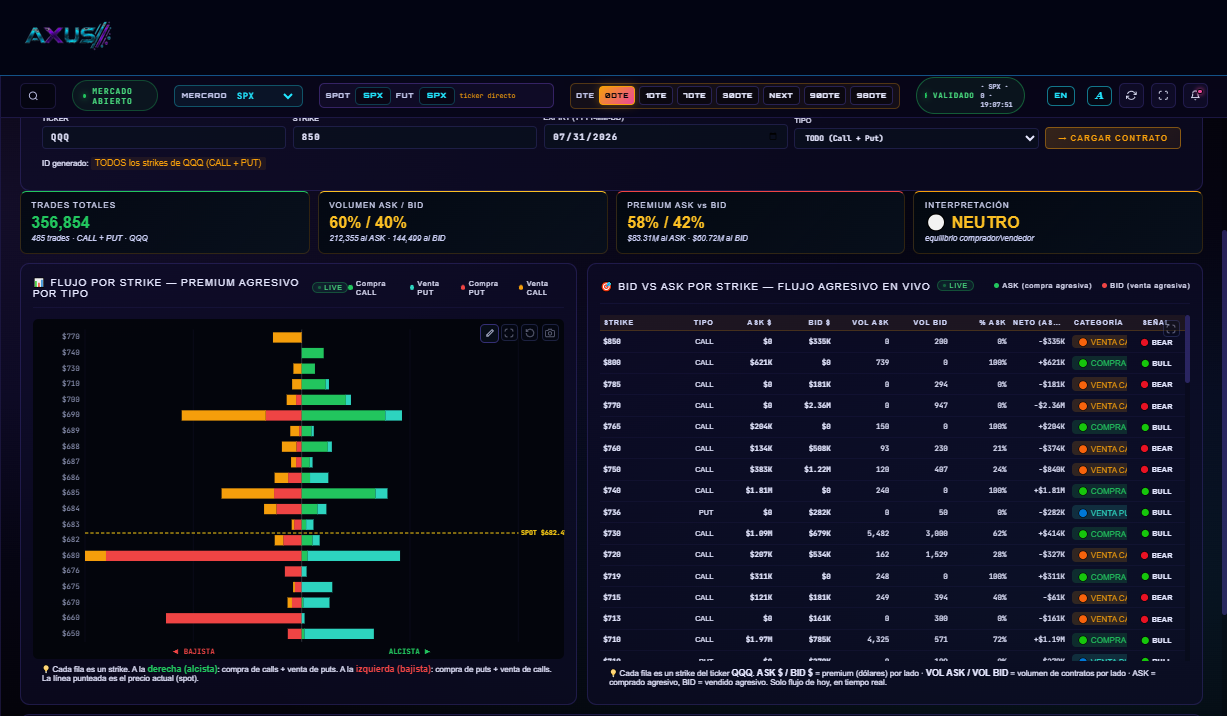Click green BULL dot in $800 row
Screen dimensions: 1227x716
[1145, 363]
